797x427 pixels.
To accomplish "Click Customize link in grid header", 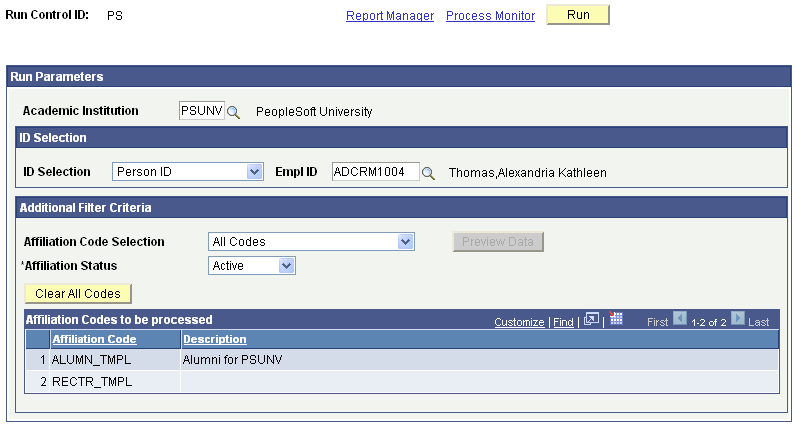I will coord(519,322).
